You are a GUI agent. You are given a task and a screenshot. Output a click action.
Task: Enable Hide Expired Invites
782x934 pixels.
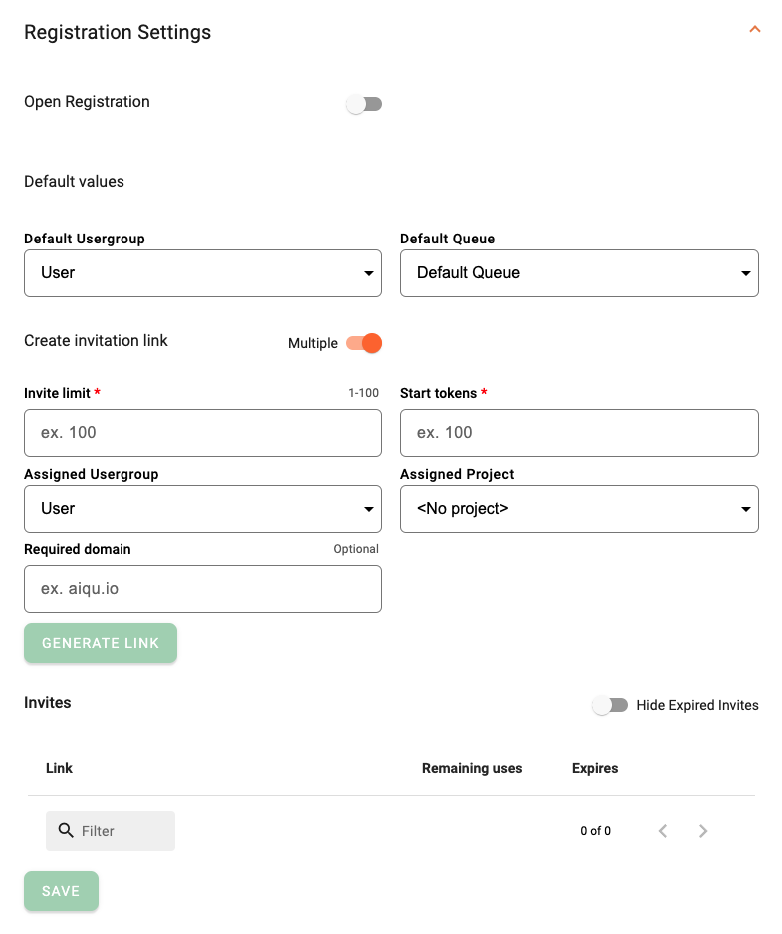610,704
